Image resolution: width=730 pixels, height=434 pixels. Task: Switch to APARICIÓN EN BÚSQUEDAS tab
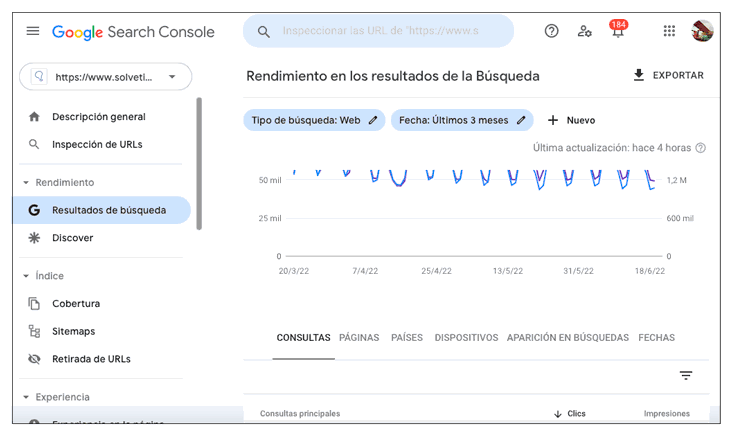[568, 338]
